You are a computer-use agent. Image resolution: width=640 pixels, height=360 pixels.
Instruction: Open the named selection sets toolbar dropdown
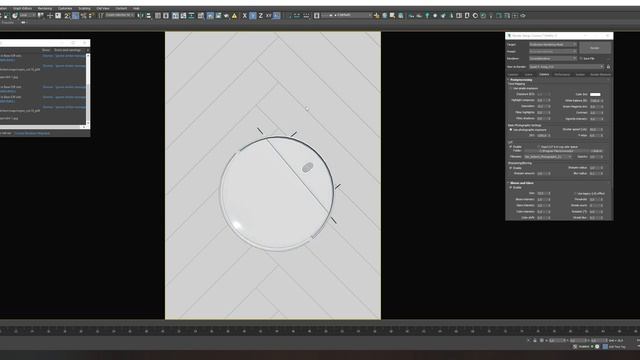[120, 16]
